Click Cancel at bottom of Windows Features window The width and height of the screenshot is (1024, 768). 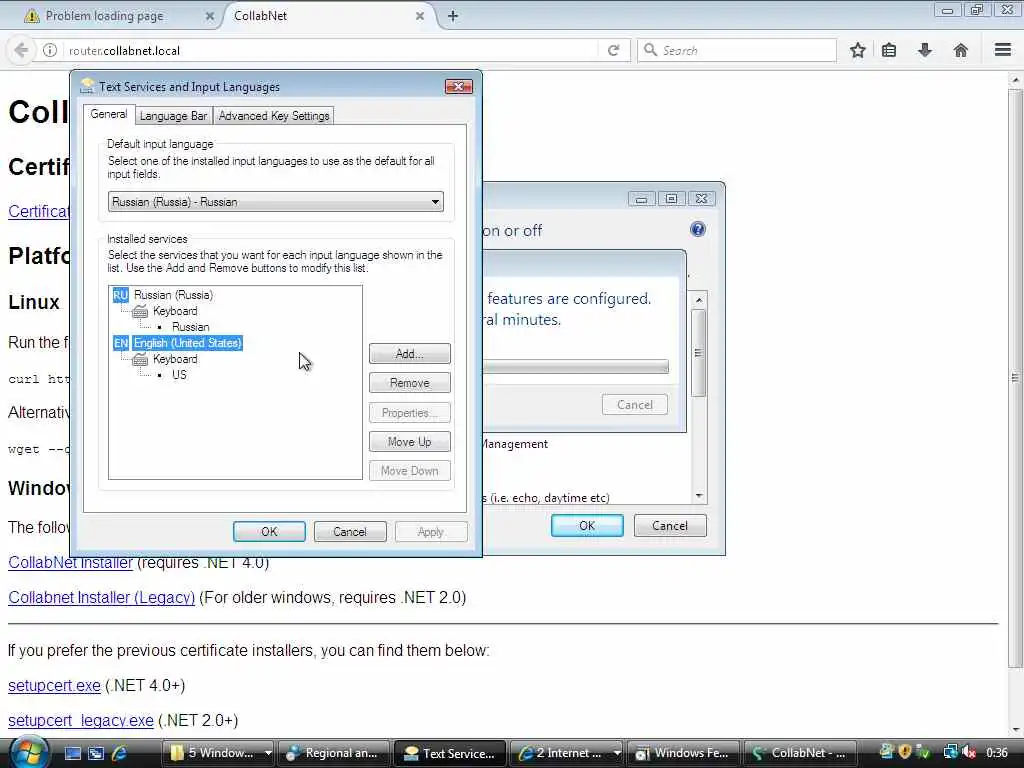(x=670, y=526)
